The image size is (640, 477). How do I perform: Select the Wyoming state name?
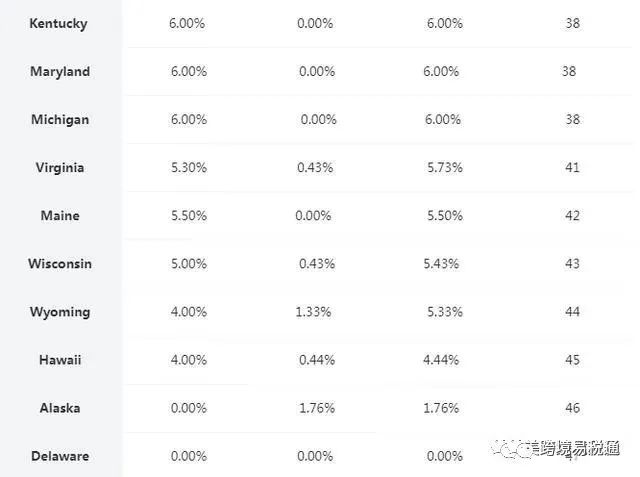click(60, 311)
